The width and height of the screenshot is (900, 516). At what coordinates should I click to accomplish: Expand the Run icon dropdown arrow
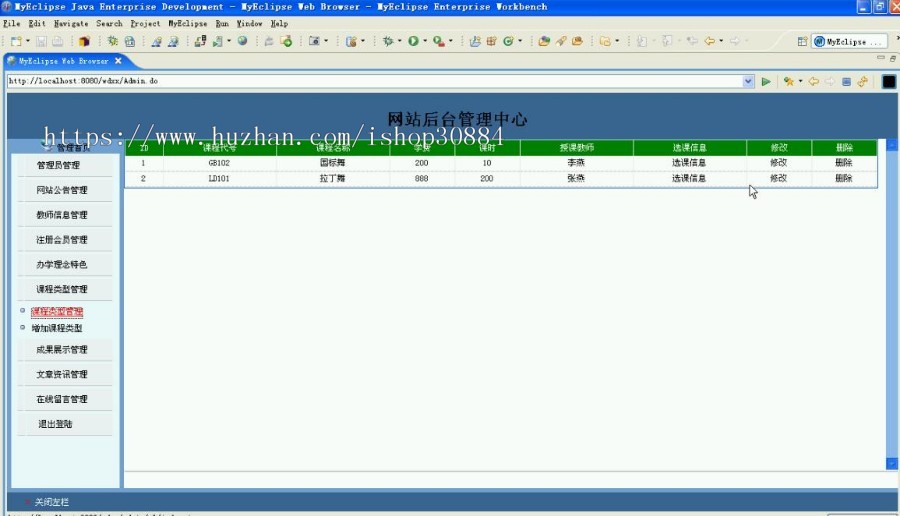(425, 41)
